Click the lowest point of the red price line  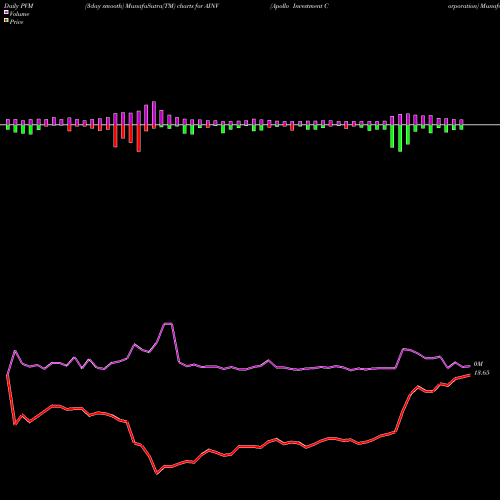157,473
